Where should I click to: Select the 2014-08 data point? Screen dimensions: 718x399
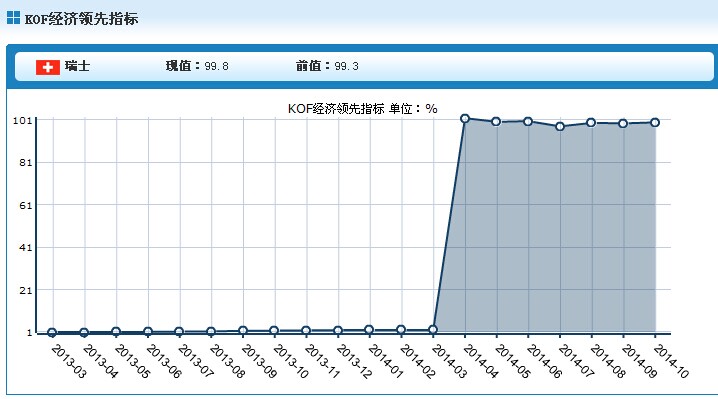coord(591,123)
